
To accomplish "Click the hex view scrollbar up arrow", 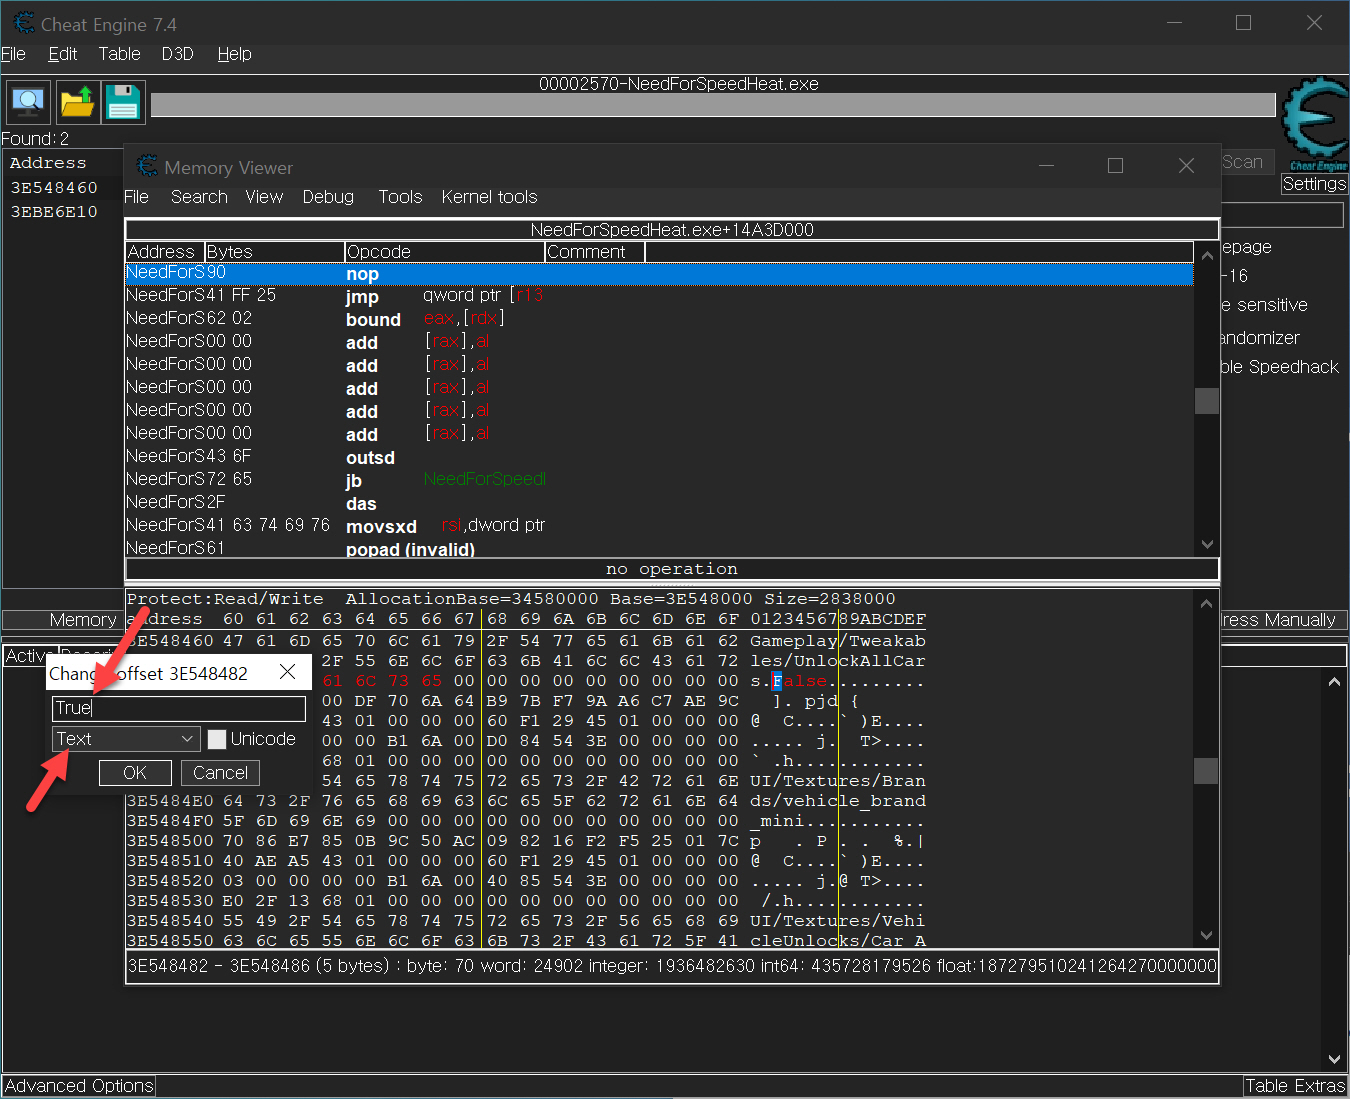I will [x=1207, y=604].
